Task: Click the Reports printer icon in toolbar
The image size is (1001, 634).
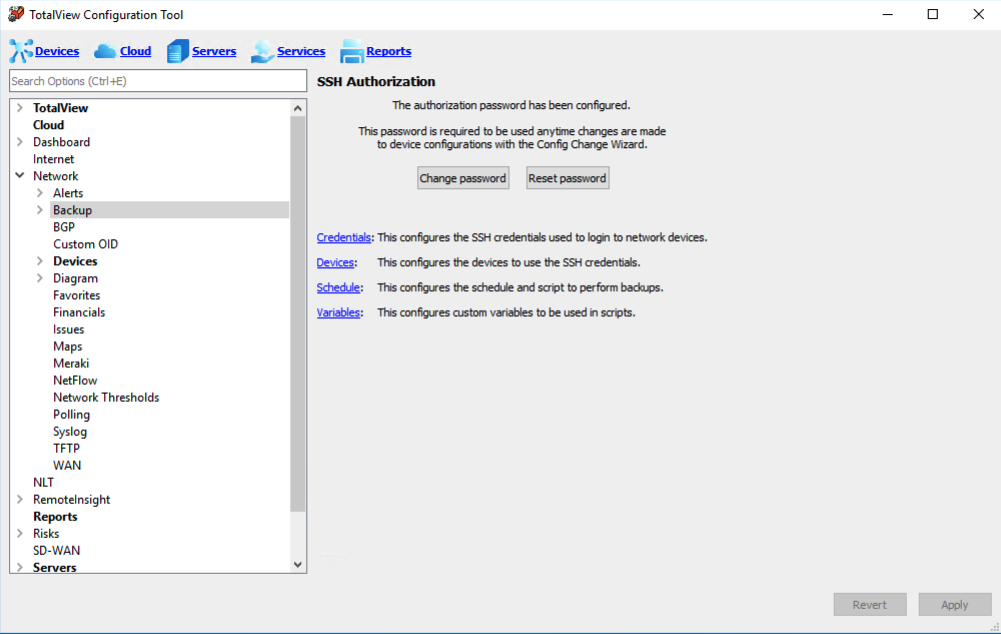Action: pyautogui.click(x=352, y=51)
